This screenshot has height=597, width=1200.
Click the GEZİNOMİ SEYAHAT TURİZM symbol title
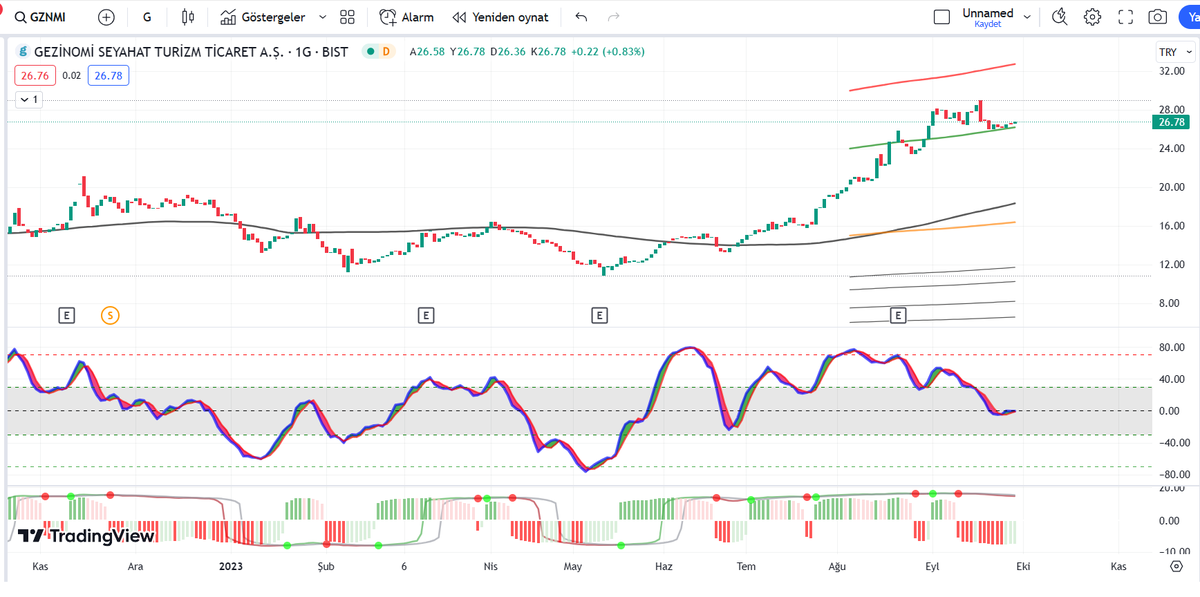coord(191,52)
